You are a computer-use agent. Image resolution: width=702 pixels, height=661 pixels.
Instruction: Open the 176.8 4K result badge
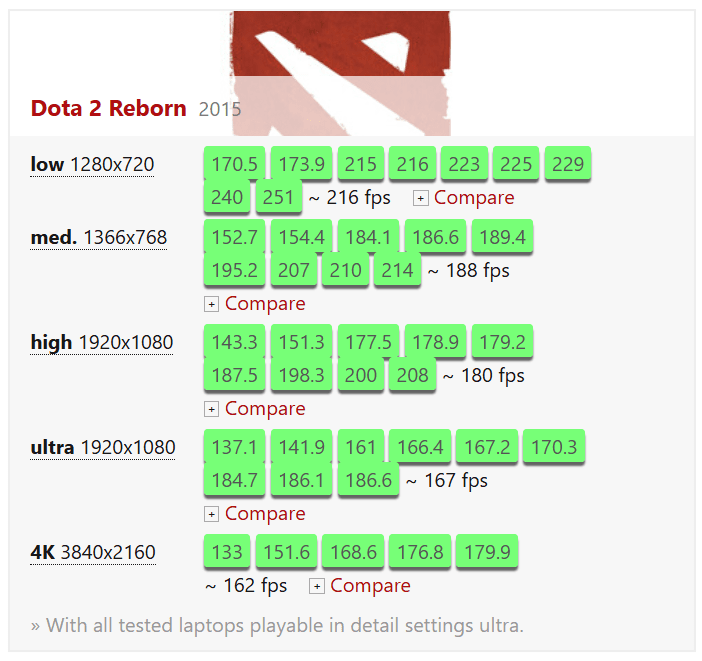pyautogui.click(x=420, y=552)
